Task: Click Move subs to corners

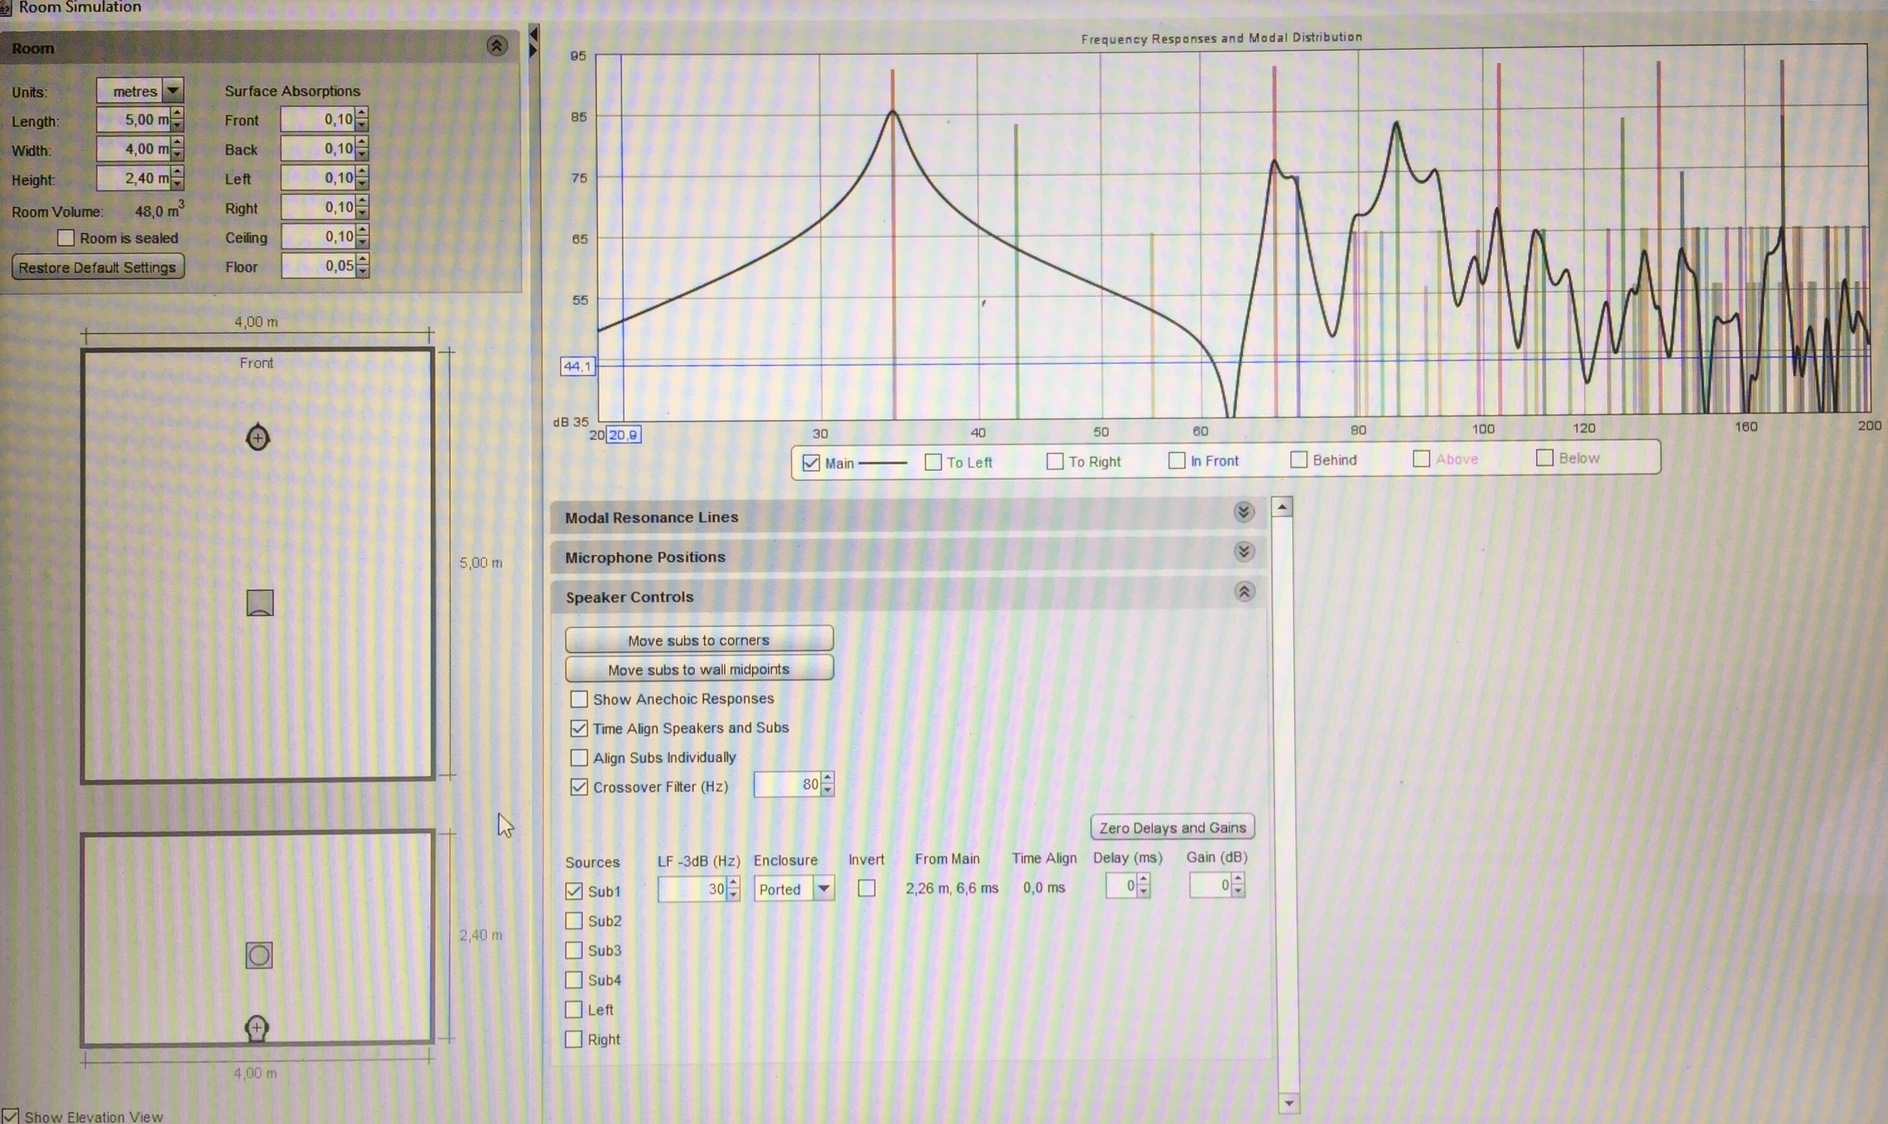Action: pyautogui.click(x=699, y=640)
